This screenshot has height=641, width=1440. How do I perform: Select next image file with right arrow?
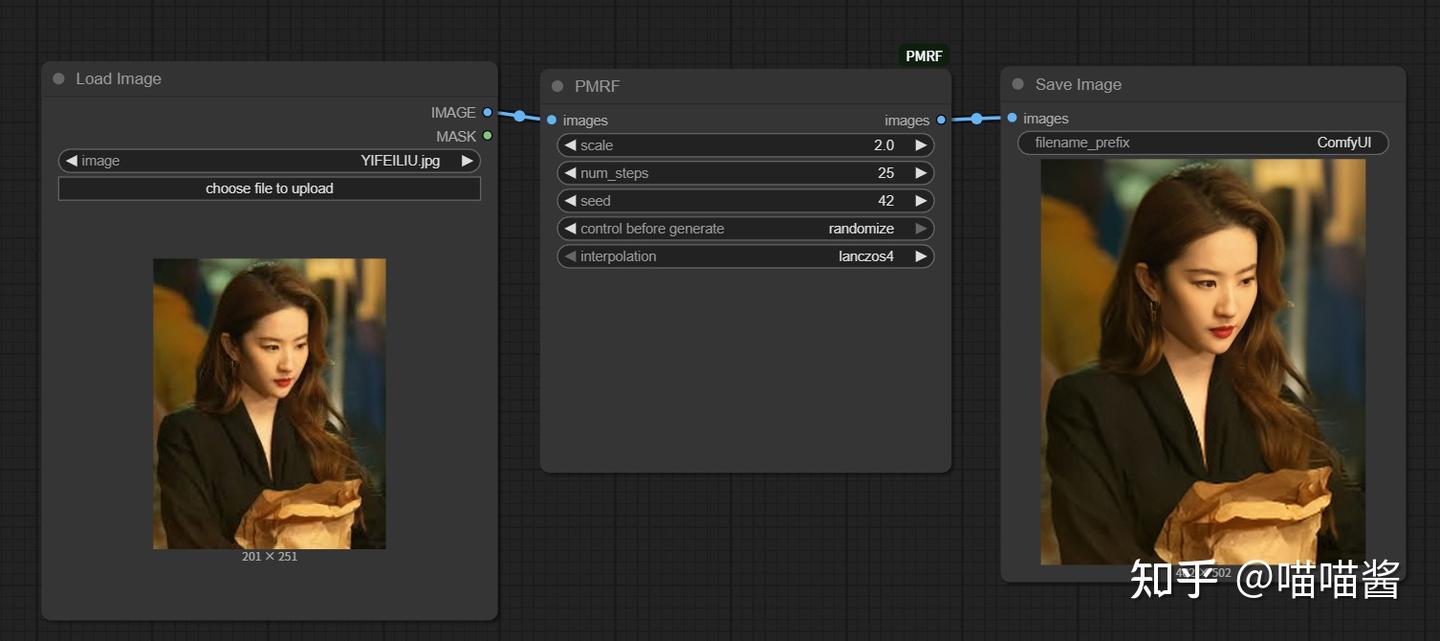[467, 161]
